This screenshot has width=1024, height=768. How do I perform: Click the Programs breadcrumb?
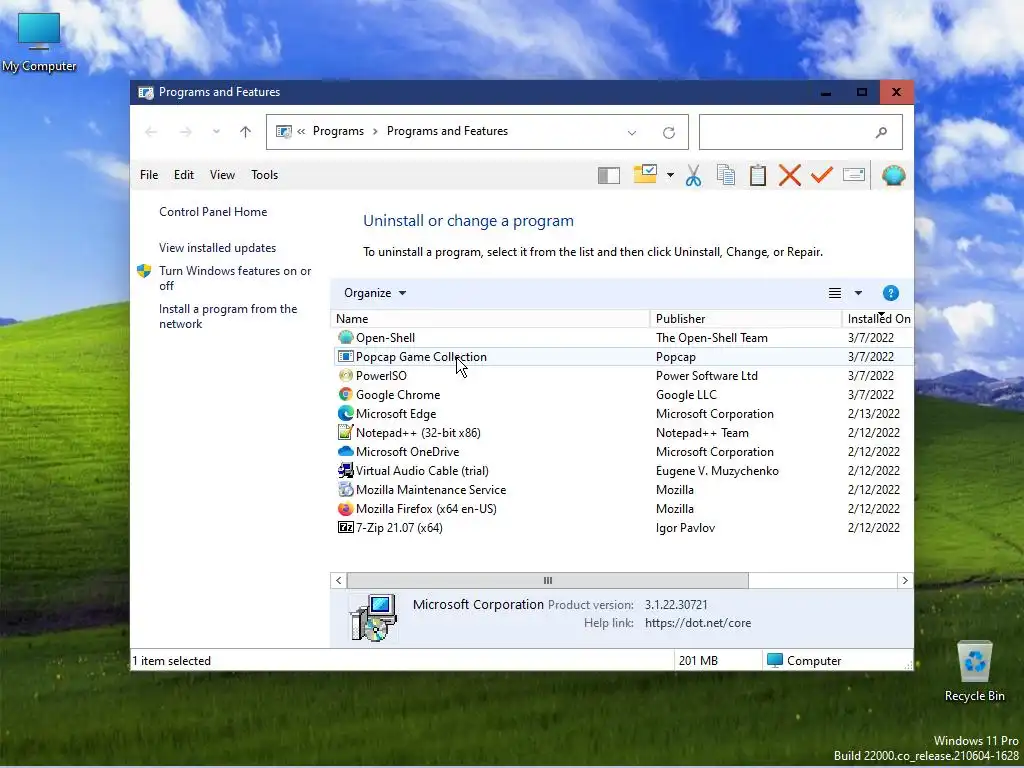pyautogui.click(x=338, y=131)
